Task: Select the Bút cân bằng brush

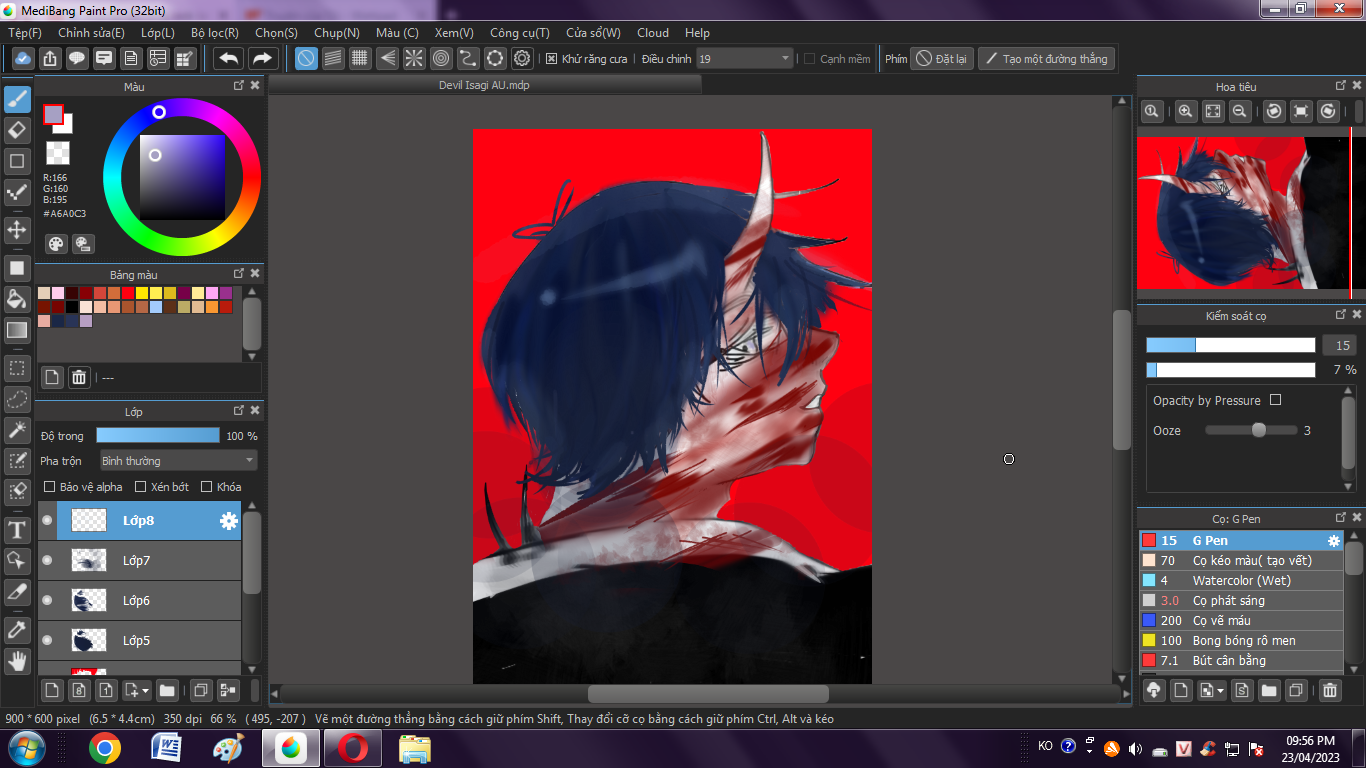Action: pyautogui.click(x=1241, y=661)
